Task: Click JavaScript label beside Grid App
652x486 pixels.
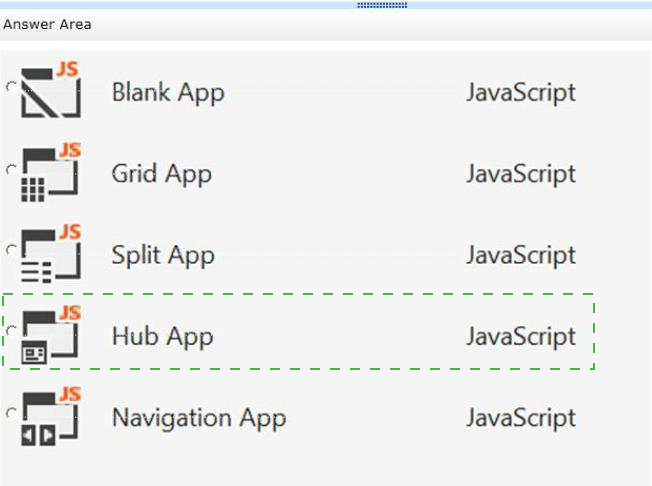Action: [521, 174]
